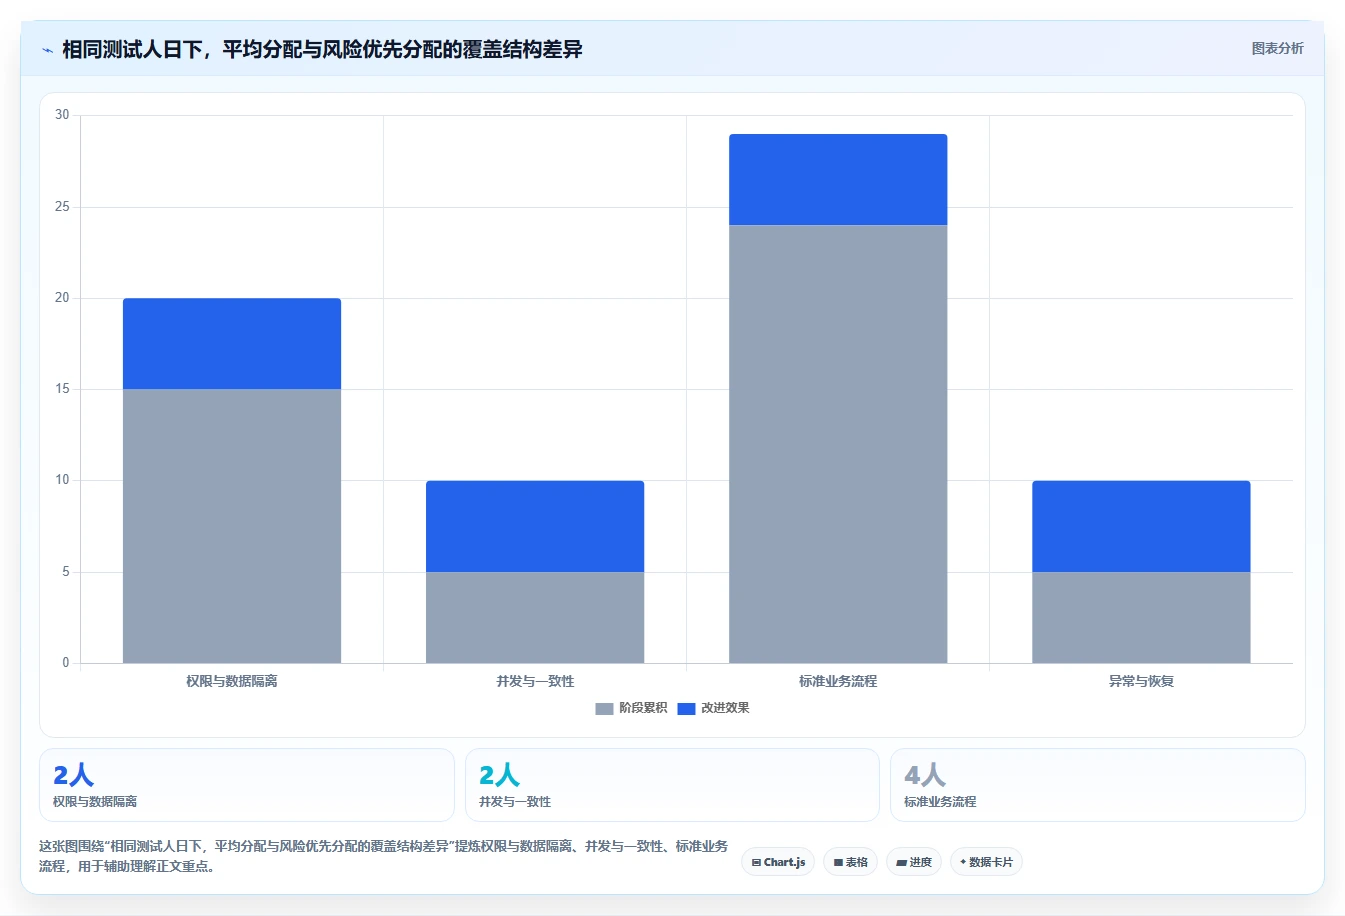Viewport: 1345px width, 916px height.
Task: Toggle the blue 改进效果 legend swatch
Action: (686, 708)
